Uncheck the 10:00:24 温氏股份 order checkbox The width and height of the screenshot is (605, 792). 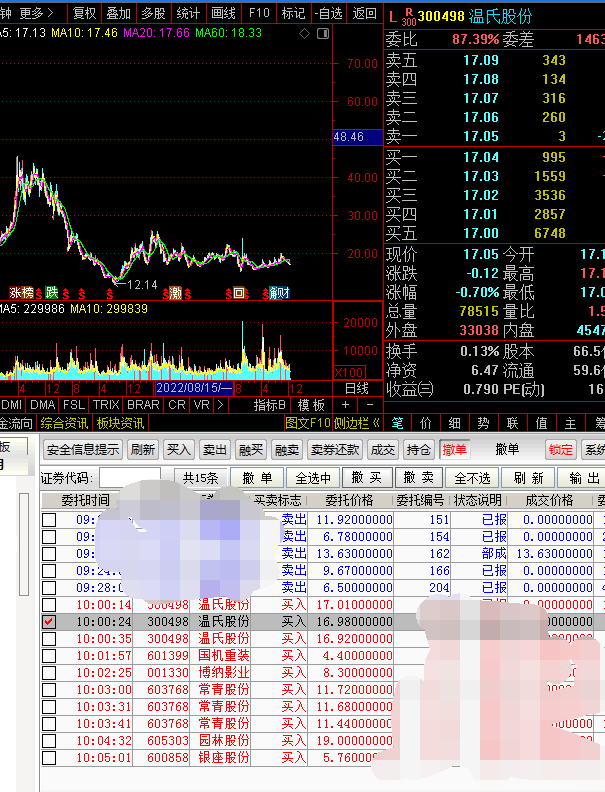coord(49,621)
